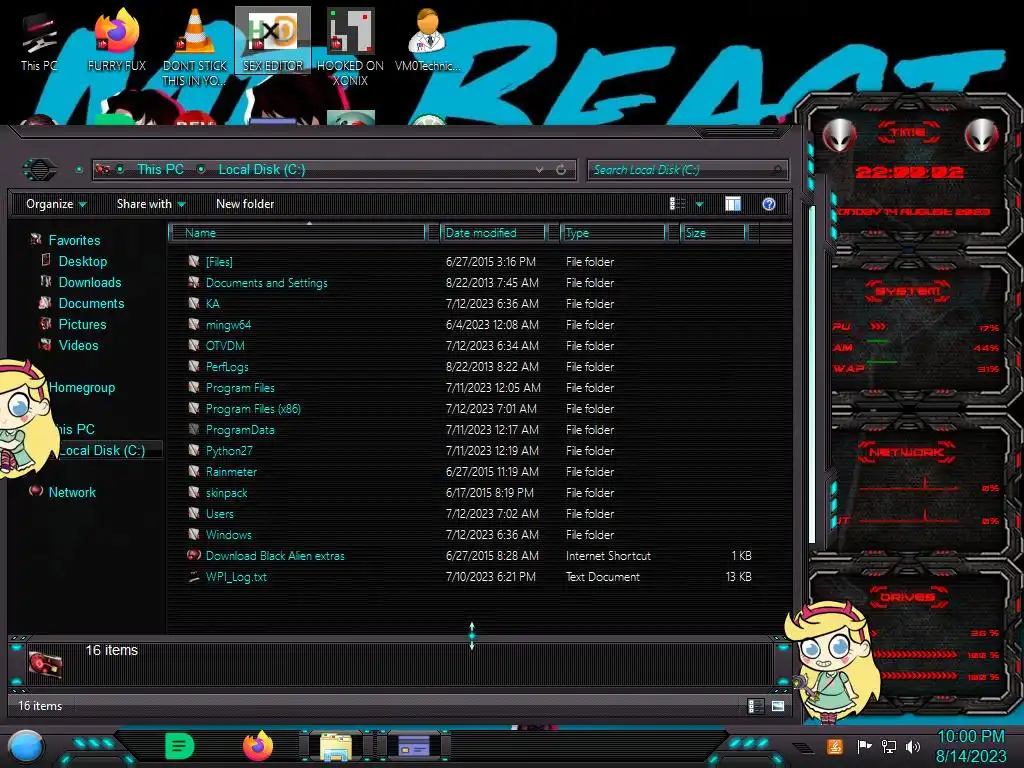Refresh the Local Disk (C:) folder view
The image size is (1024, 768).
[561, 170]
